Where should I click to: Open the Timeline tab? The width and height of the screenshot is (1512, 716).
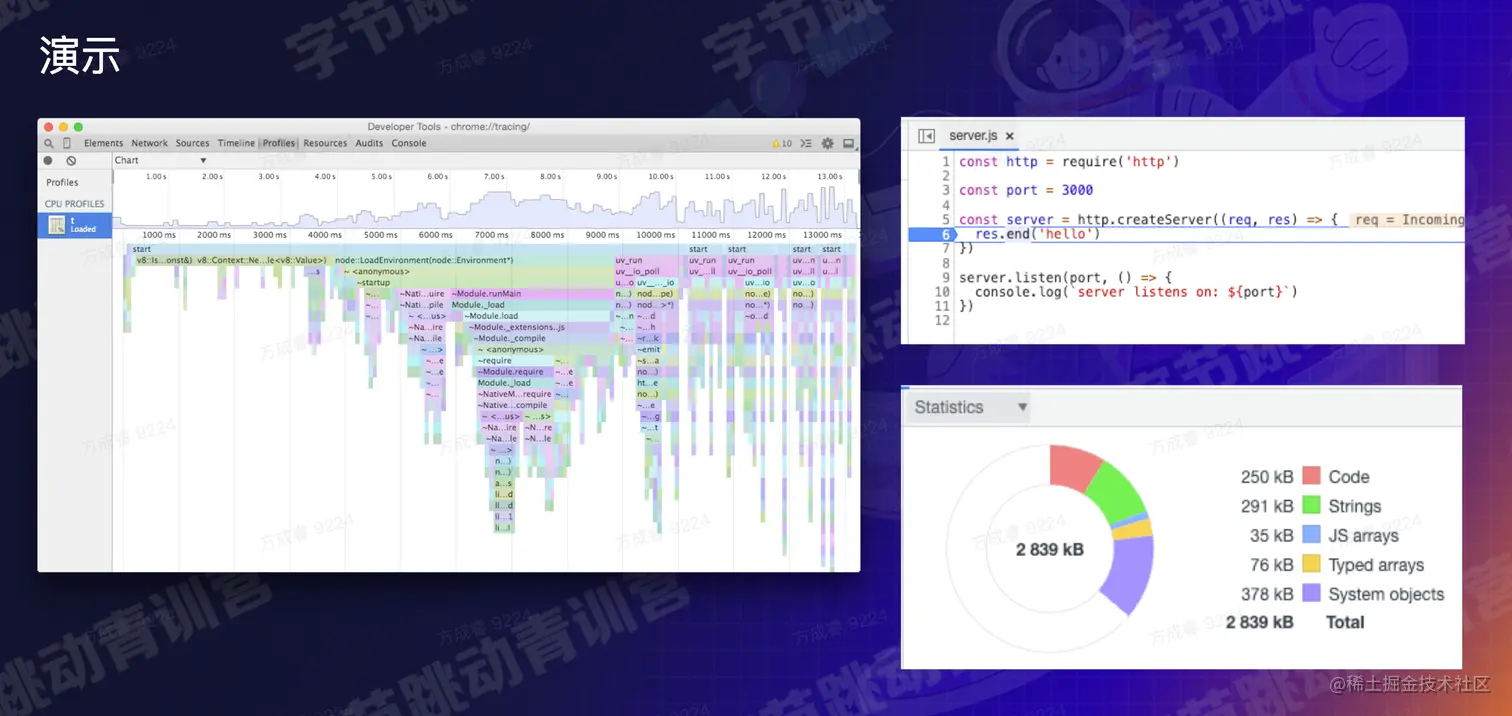click(236, 144)
